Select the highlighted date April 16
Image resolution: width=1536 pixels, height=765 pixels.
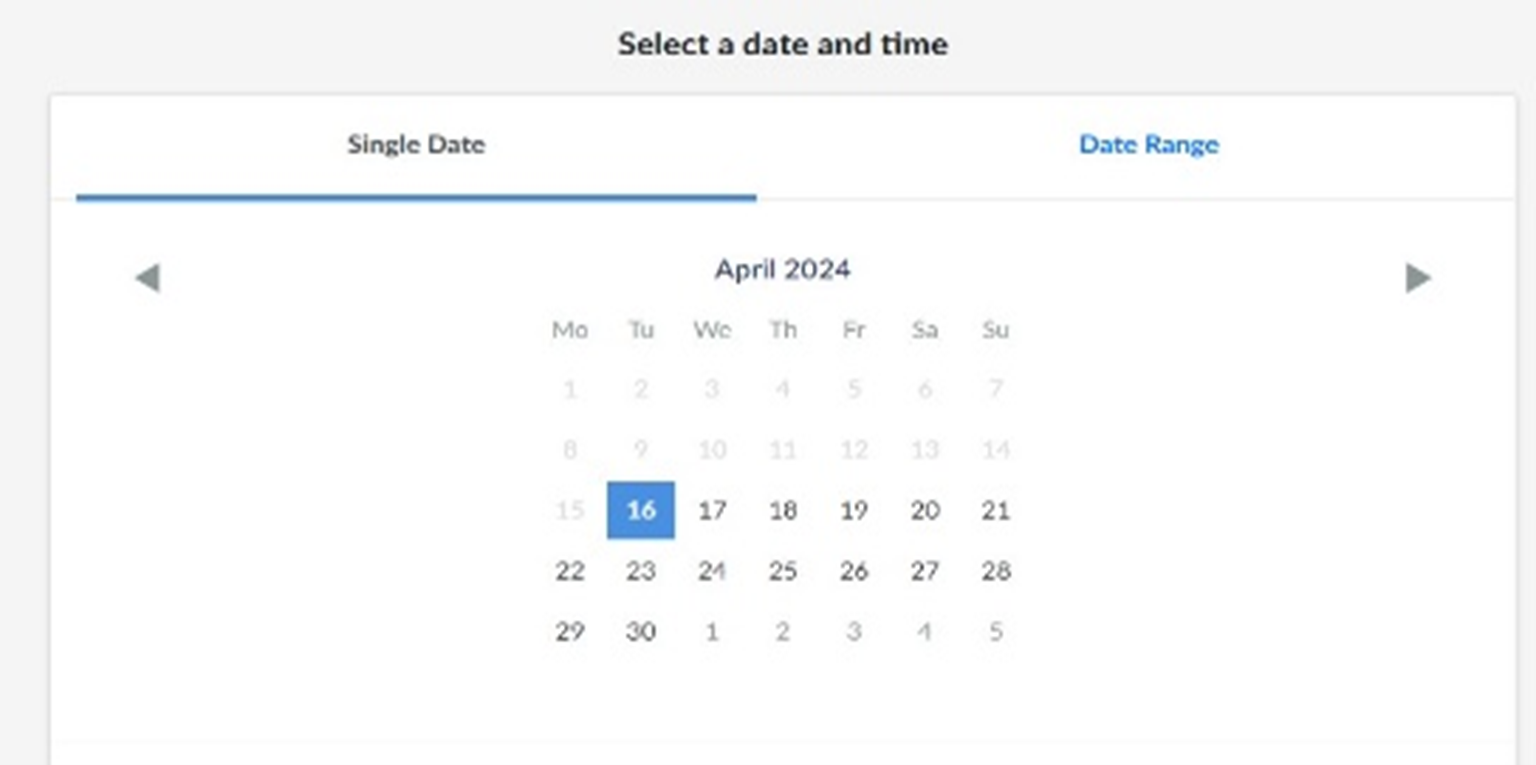(x=640, y=510)
